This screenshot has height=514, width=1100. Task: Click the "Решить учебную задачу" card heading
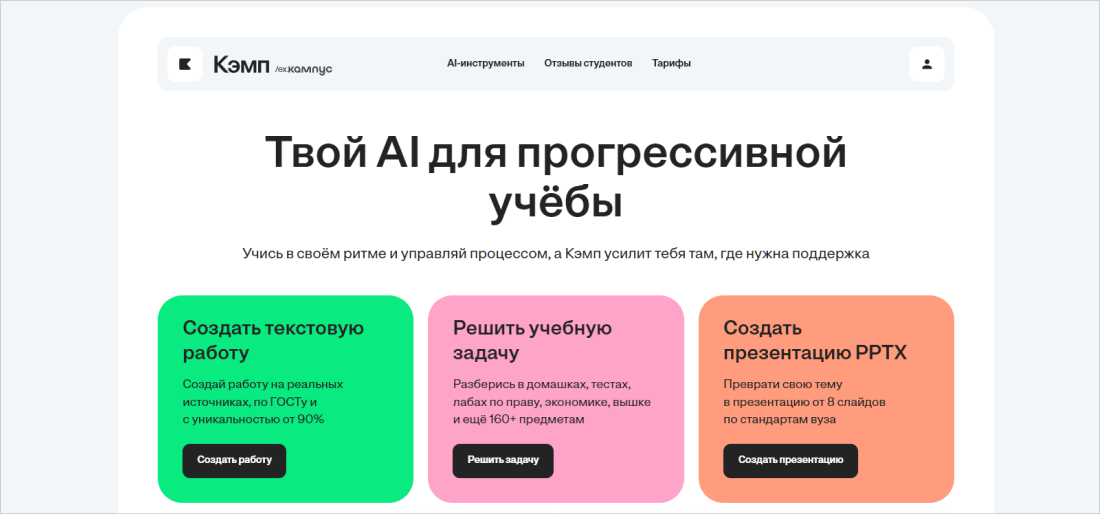point(532,340)
